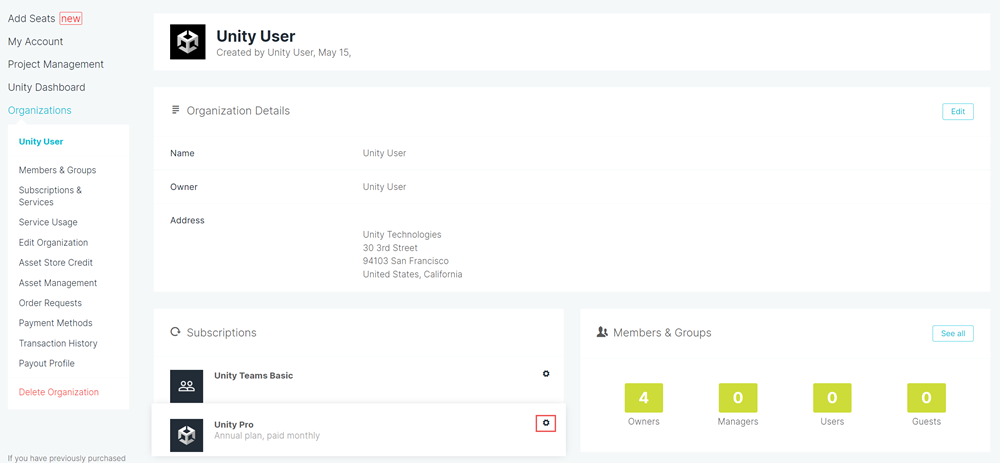Open Asset Management page

coord(58,283)
